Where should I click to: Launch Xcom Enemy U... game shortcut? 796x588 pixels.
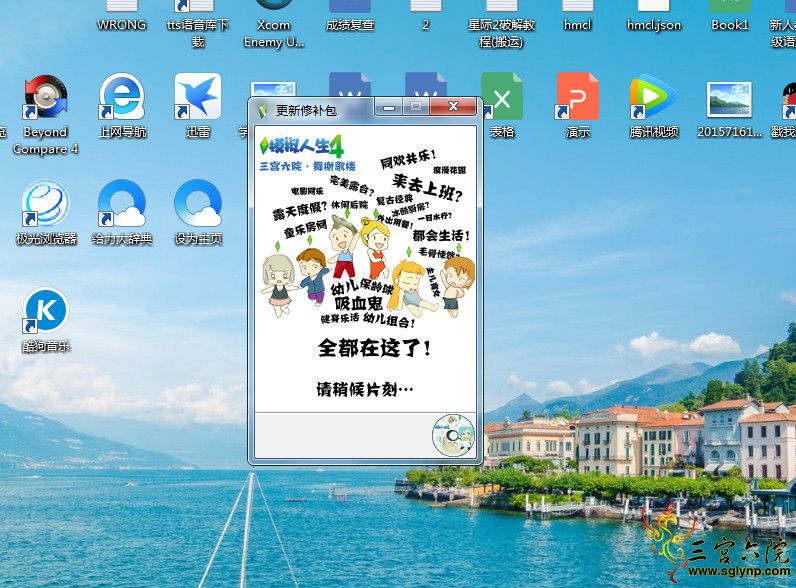click(x=274, y=24)
